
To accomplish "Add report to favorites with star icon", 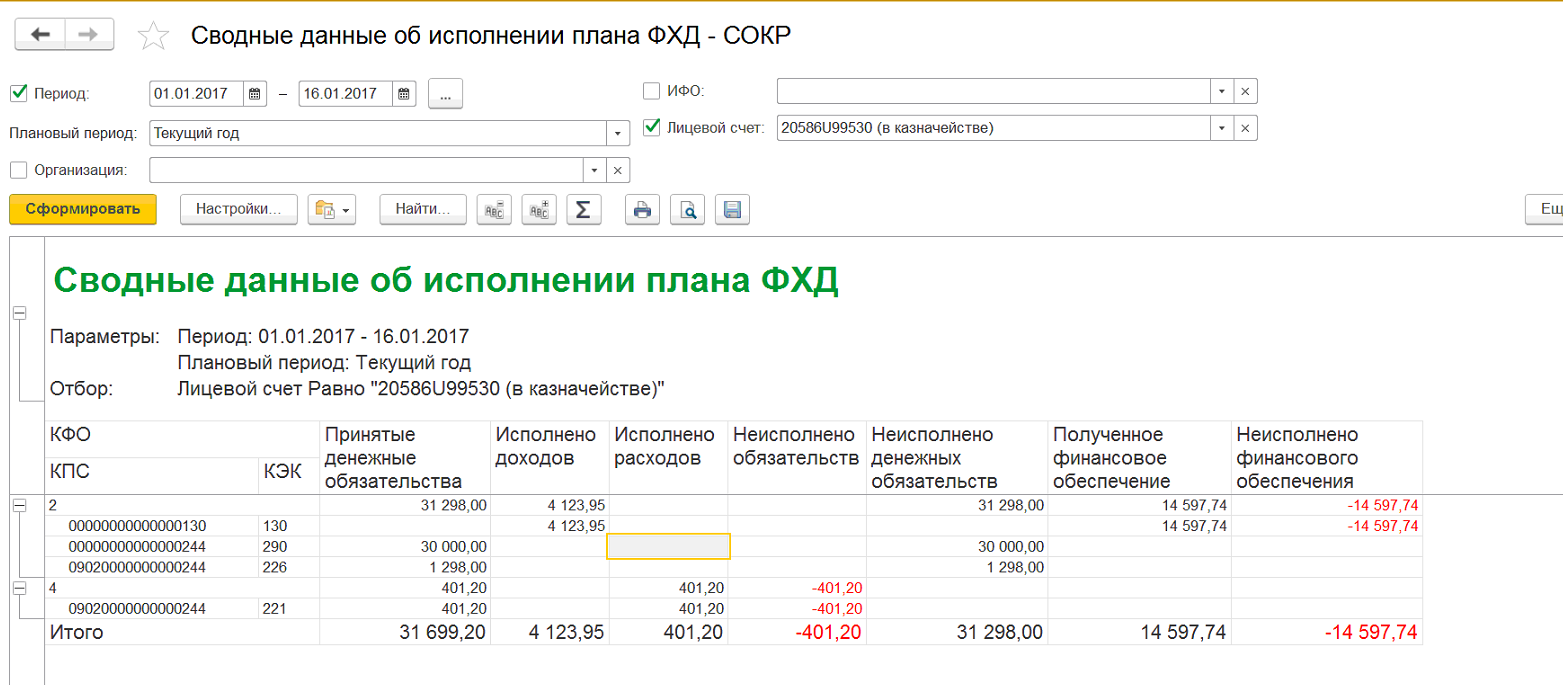I will tap(153, 36).
